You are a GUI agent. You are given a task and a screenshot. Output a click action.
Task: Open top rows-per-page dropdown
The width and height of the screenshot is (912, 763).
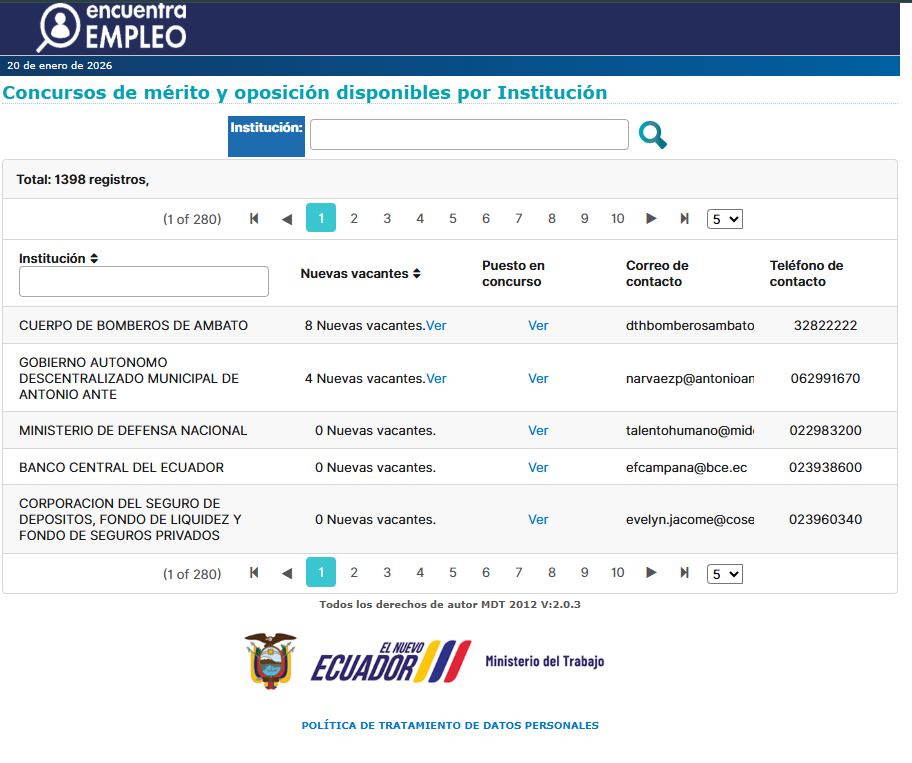(x=724, y=219)
